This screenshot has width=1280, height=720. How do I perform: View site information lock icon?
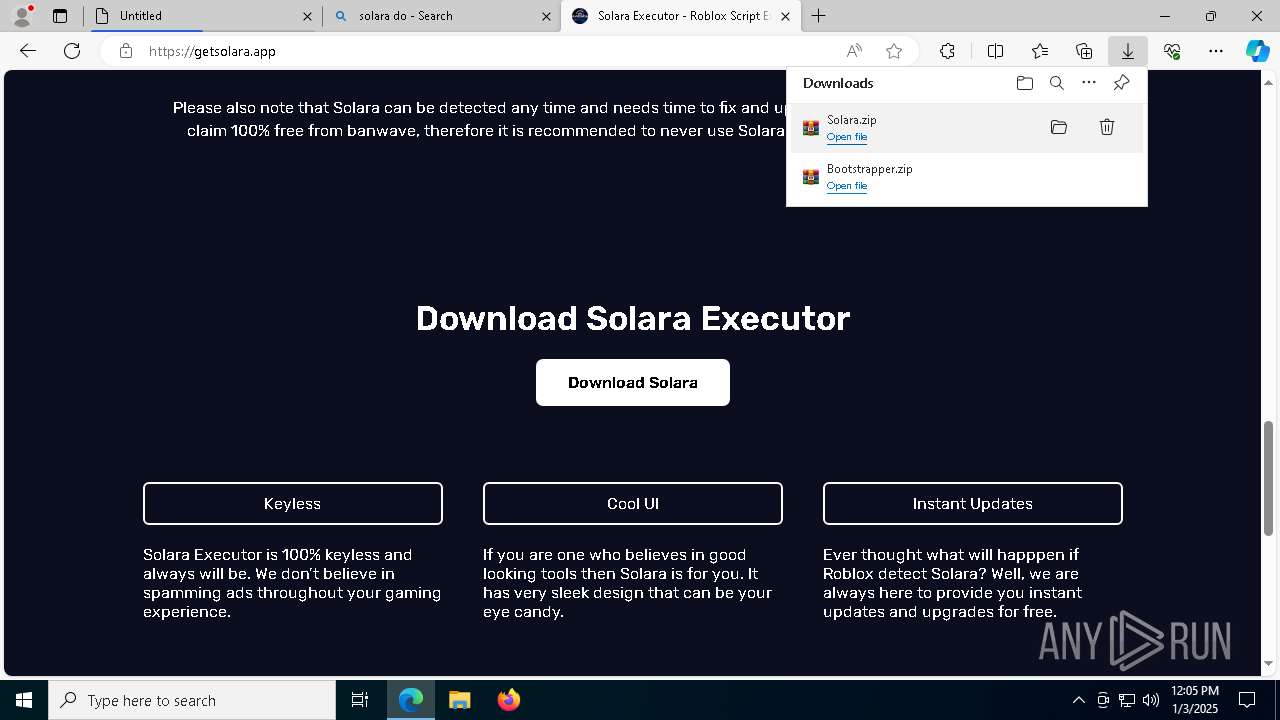[126, 51]
